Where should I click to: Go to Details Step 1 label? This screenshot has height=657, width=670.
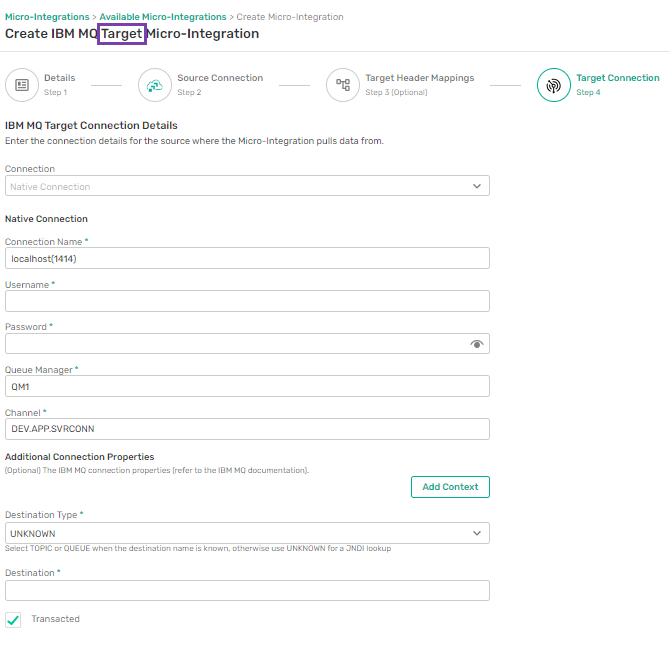[x=60, y=85]
